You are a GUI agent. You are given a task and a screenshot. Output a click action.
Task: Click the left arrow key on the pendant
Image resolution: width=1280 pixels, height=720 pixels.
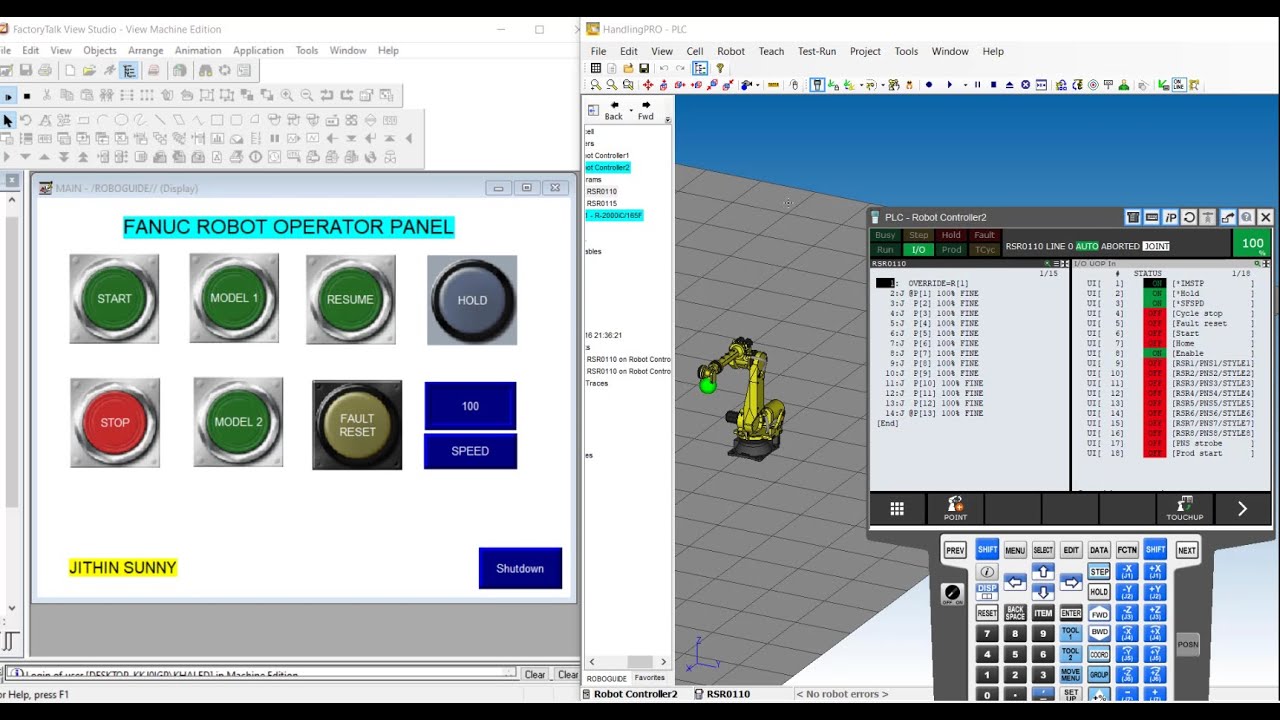[x=1015, y=582]
